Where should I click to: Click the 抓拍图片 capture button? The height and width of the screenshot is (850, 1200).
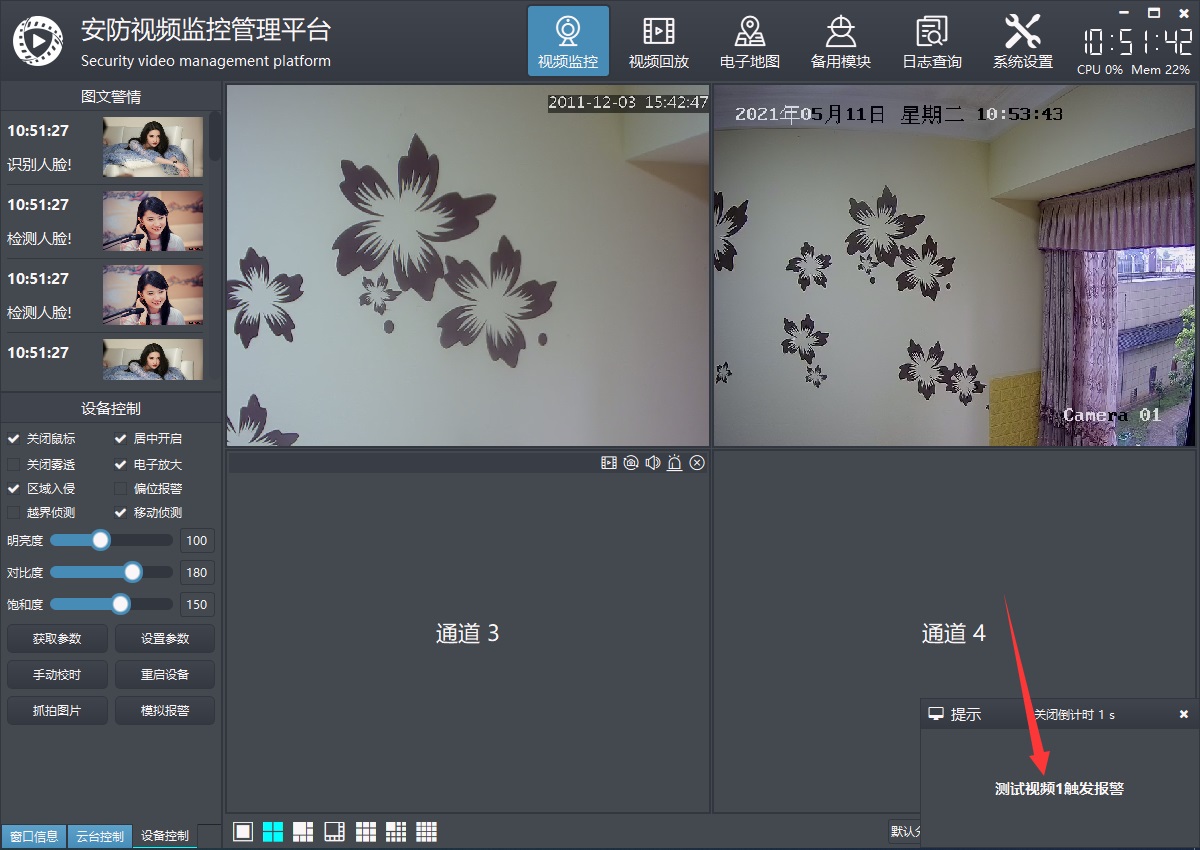click(57, 711)
